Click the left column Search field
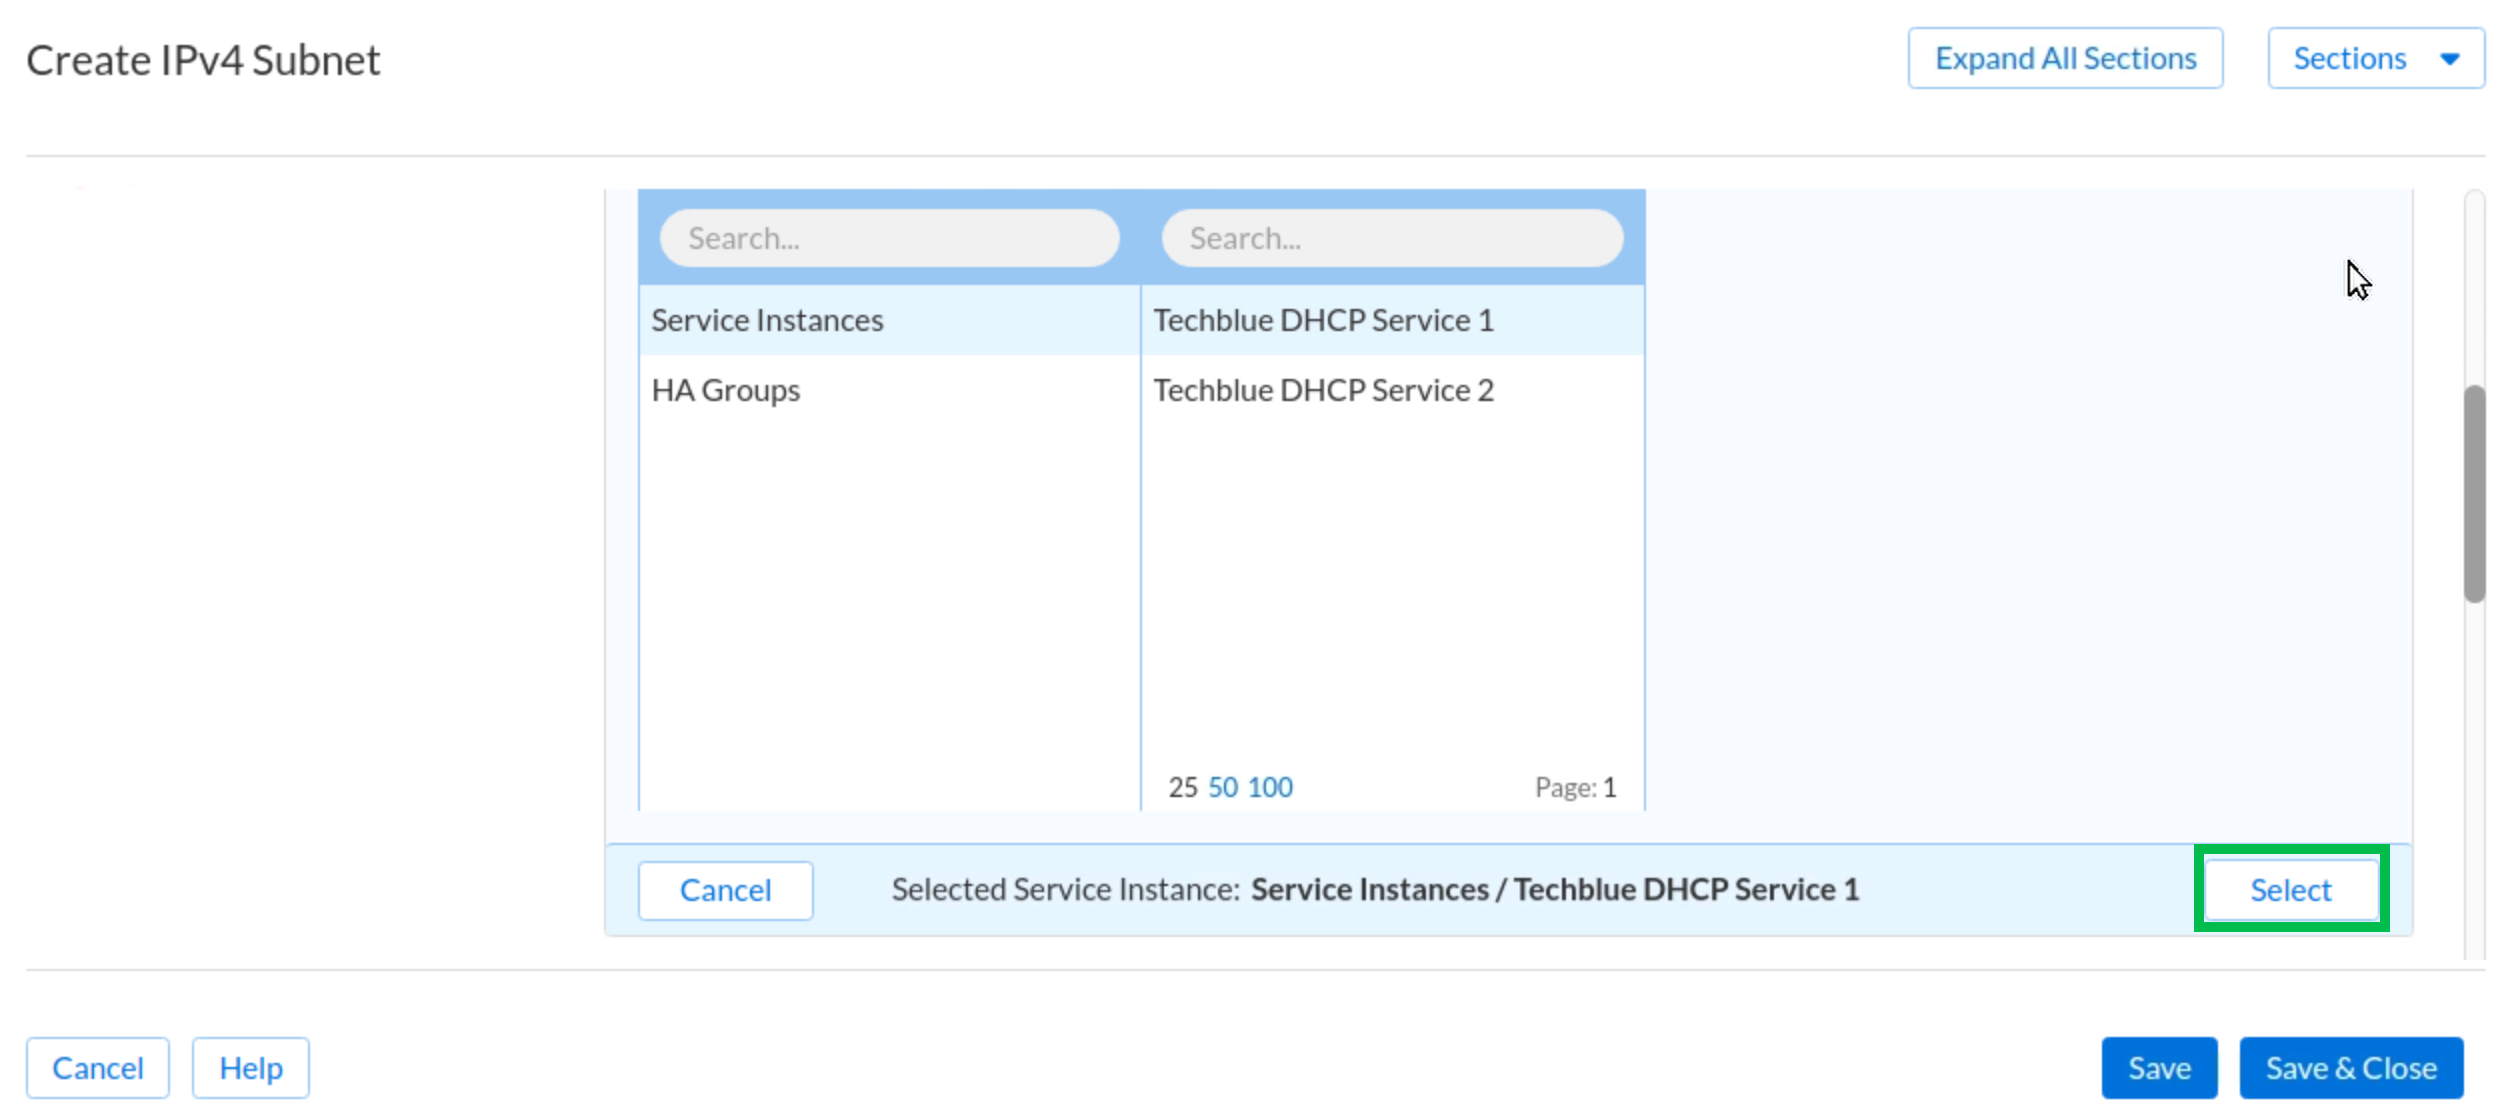 point(888,238)
